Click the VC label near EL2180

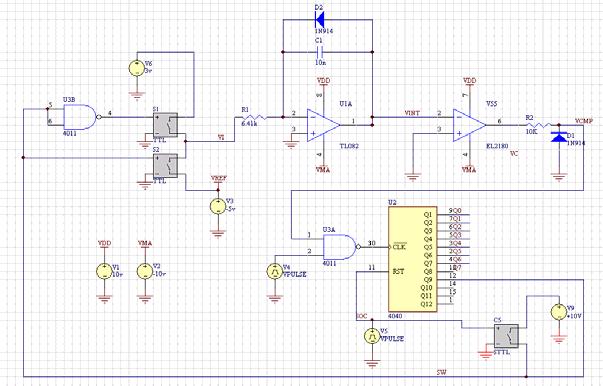[514, 153]
